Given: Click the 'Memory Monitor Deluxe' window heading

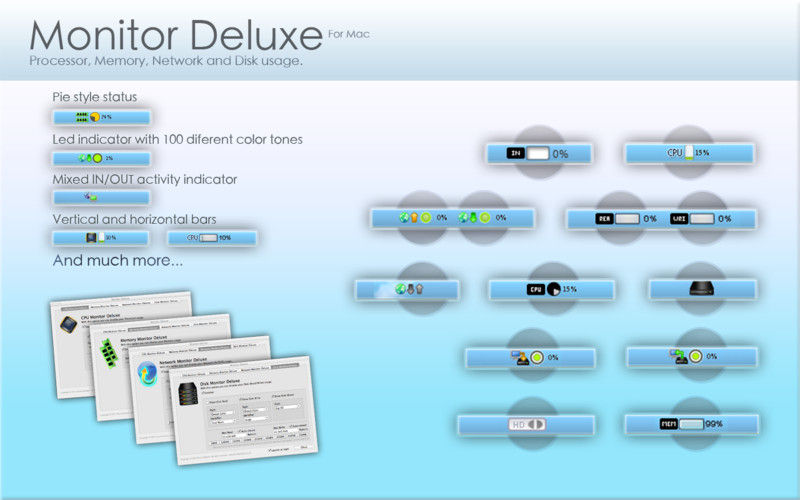Looking at the screenshot, I should coord(143,338).
